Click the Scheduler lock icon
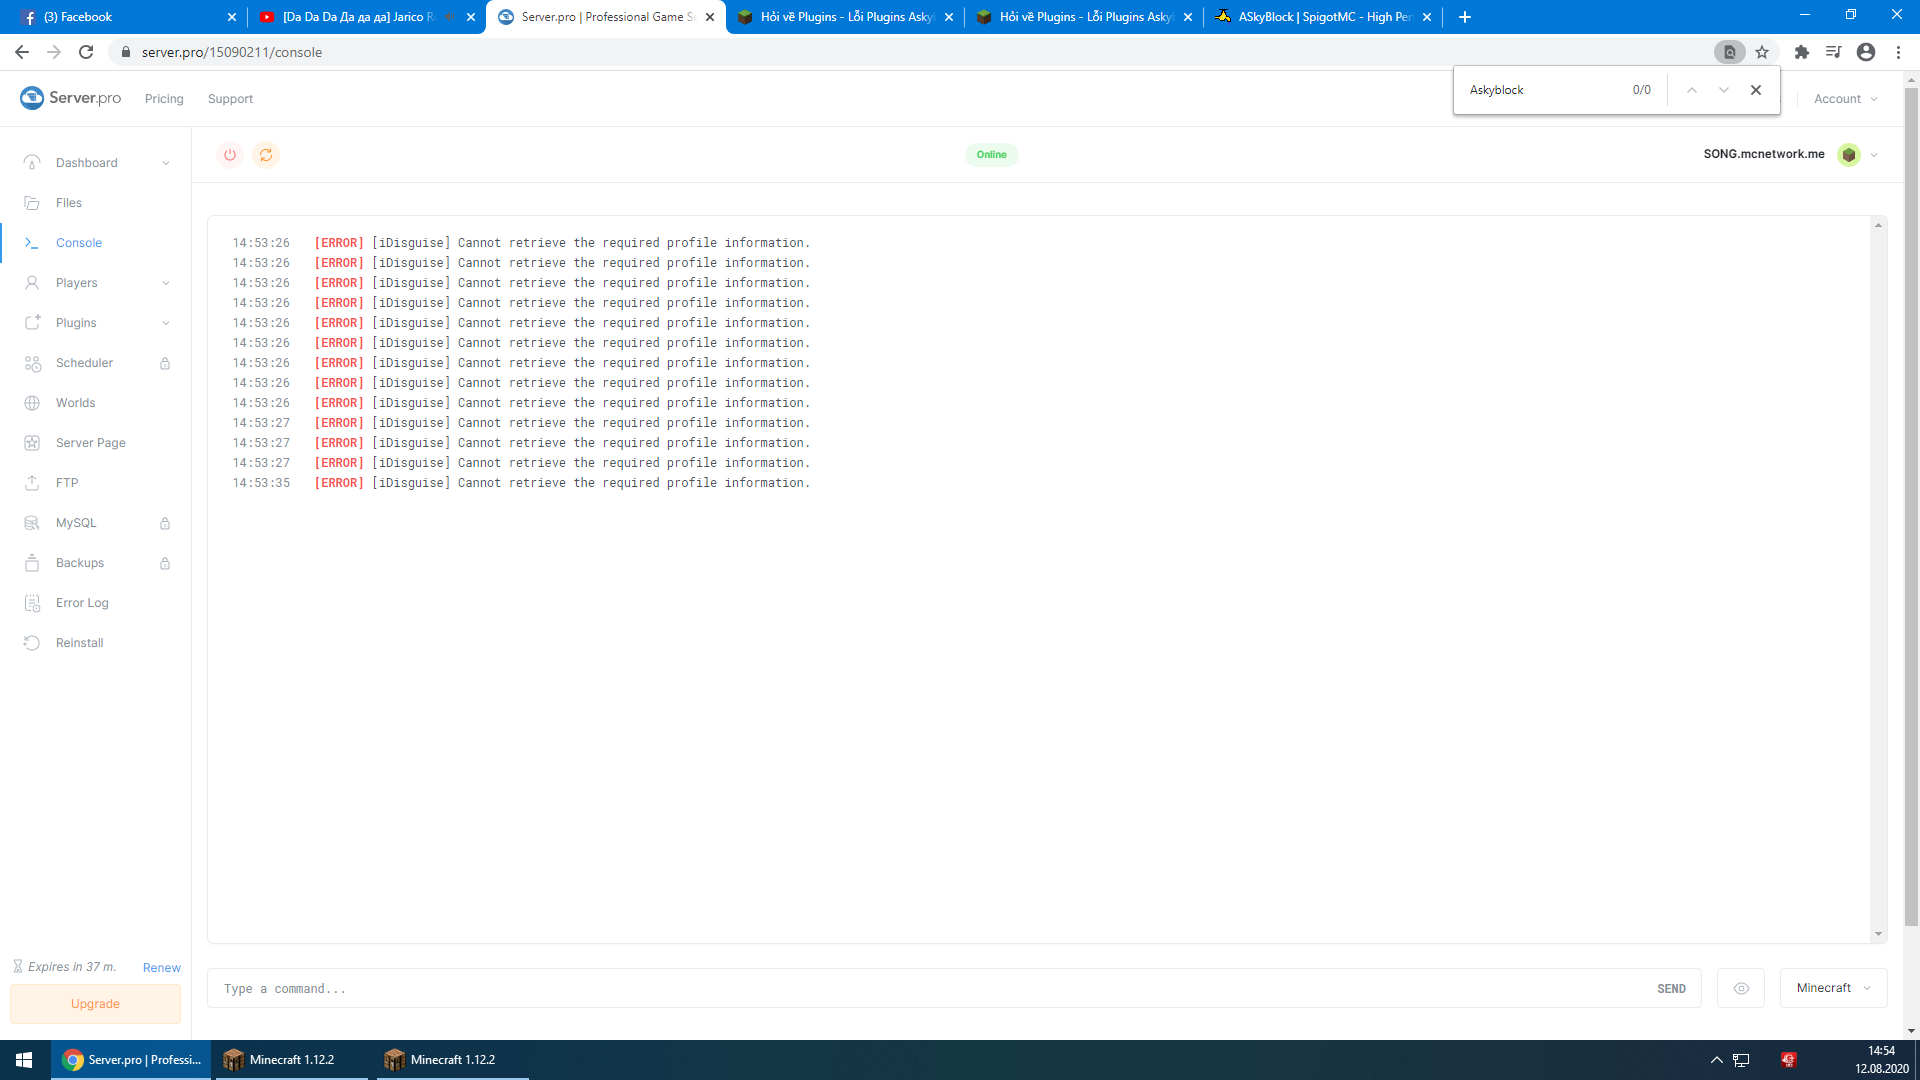 [x=165, y=363]
